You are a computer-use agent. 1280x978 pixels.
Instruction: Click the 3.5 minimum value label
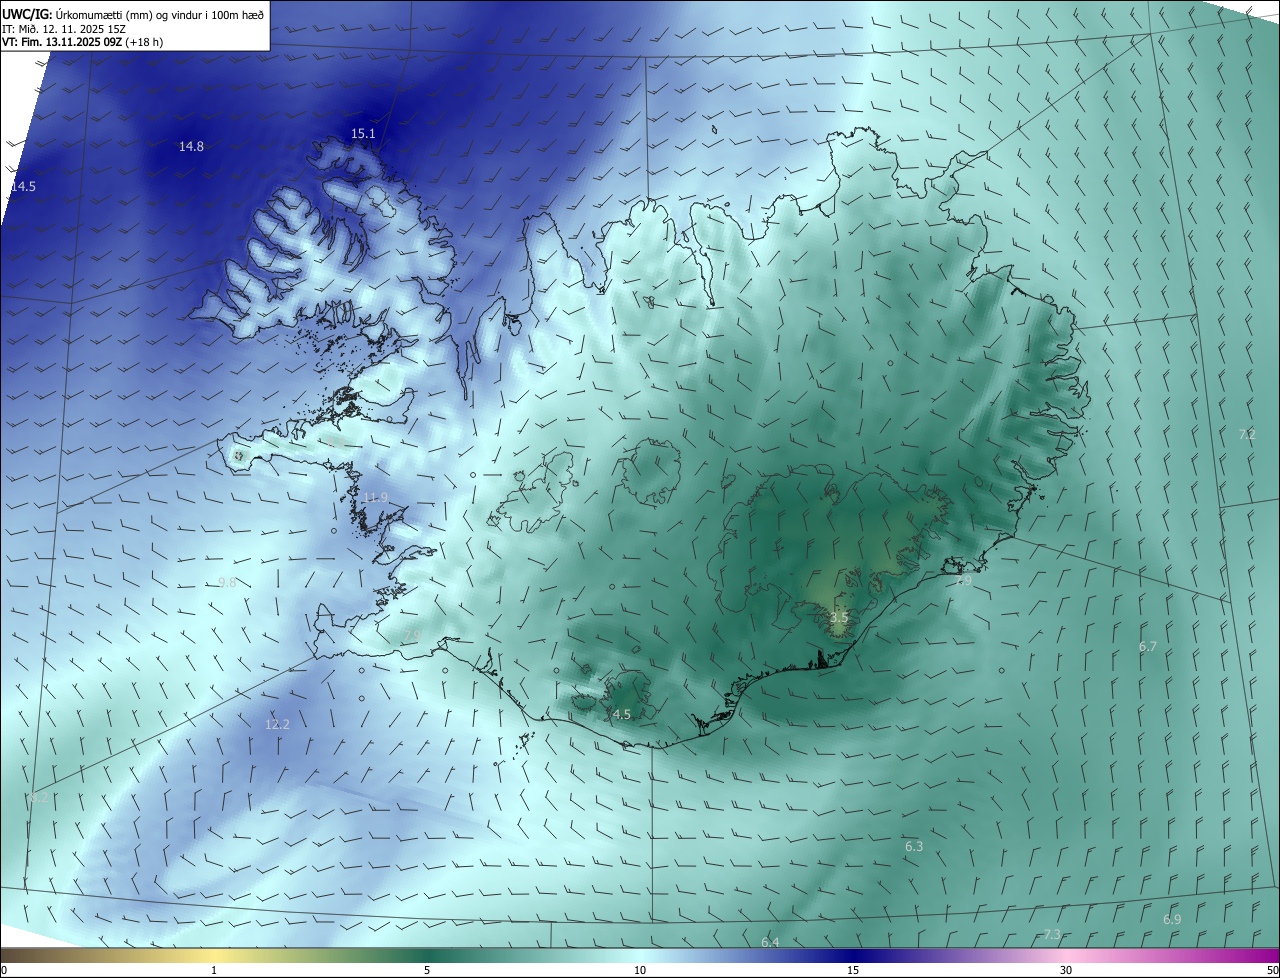click(839, 618)
